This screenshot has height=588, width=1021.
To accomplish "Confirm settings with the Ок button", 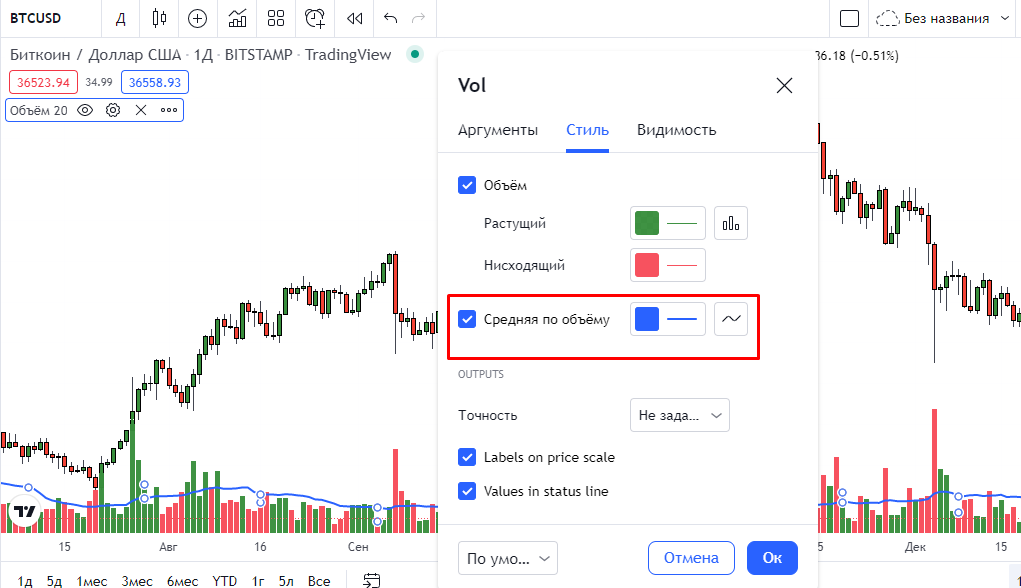I will (772, 558).
